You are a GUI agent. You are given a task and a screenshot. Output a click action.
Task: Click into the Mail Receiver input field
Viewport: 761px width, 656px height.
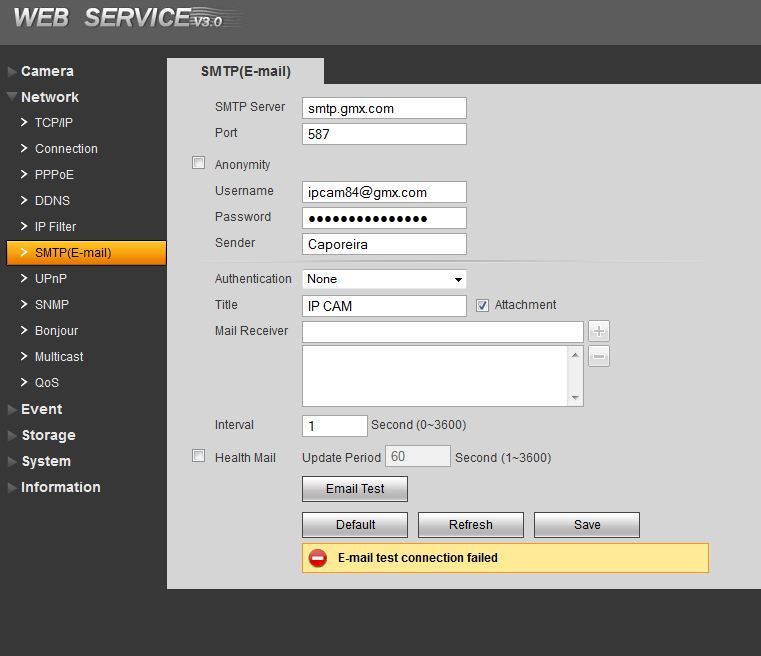[x=442, y=331]
